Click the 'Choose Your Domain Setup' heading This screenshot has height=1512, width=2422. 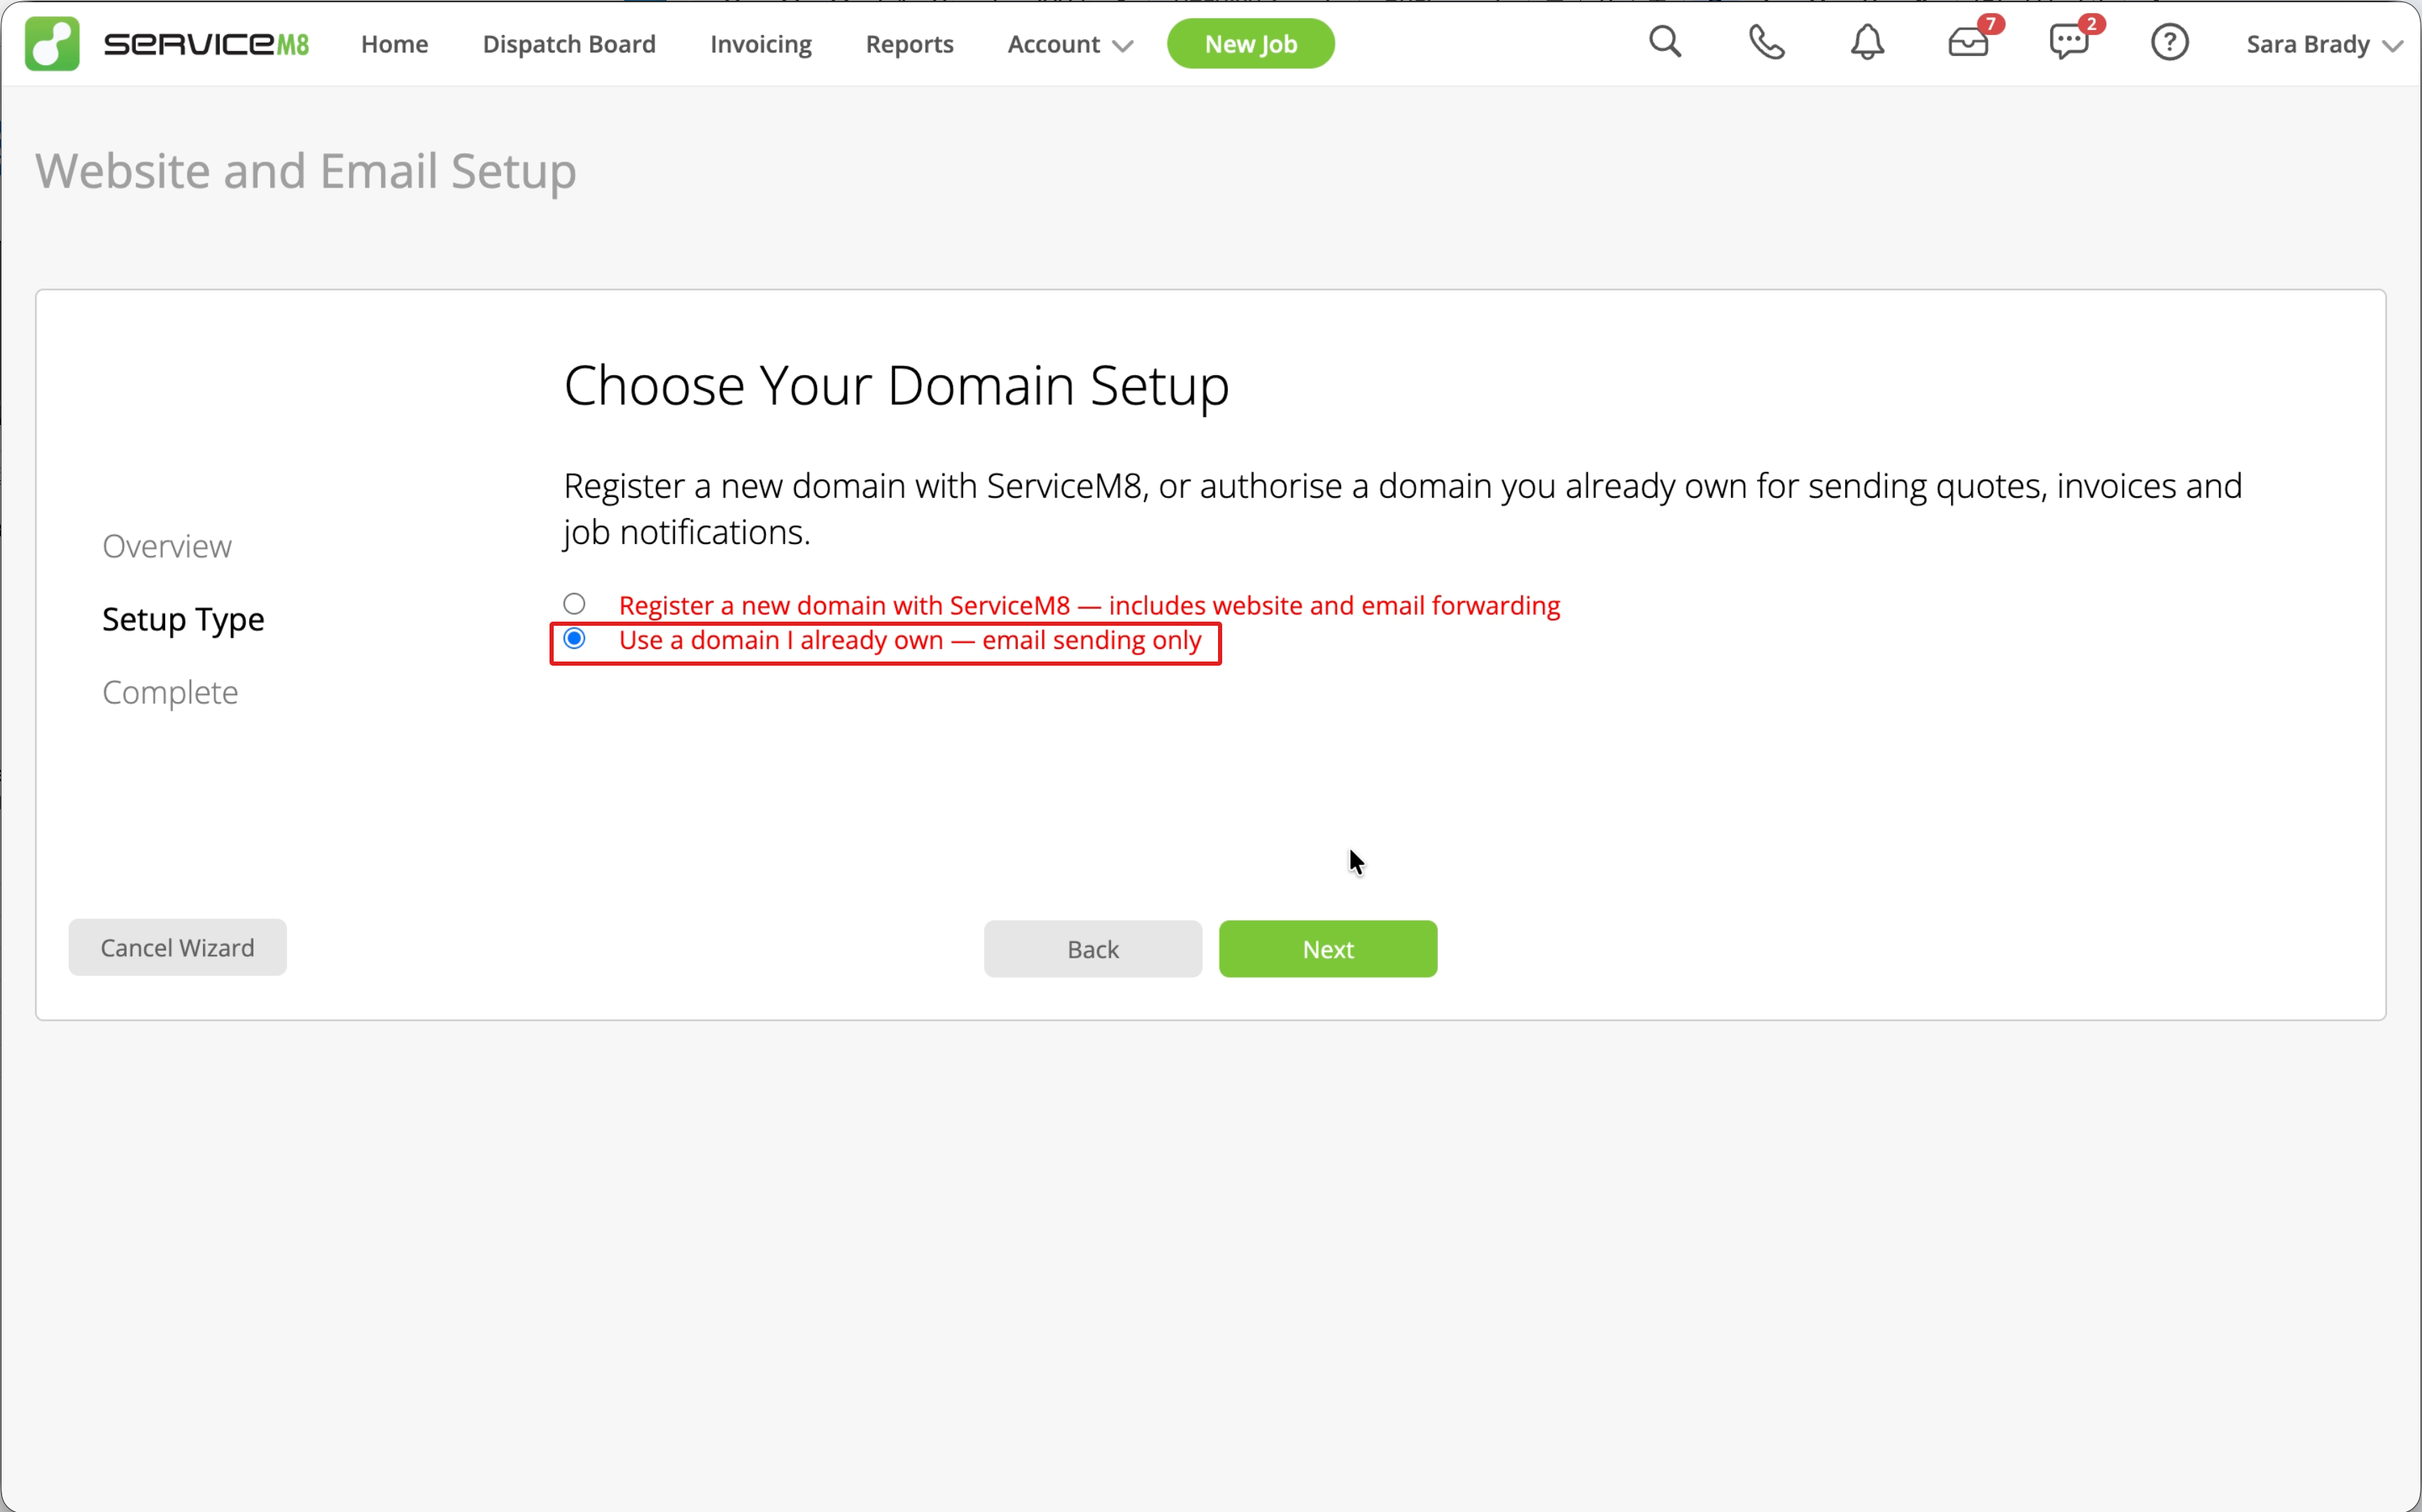pos(896,386)
